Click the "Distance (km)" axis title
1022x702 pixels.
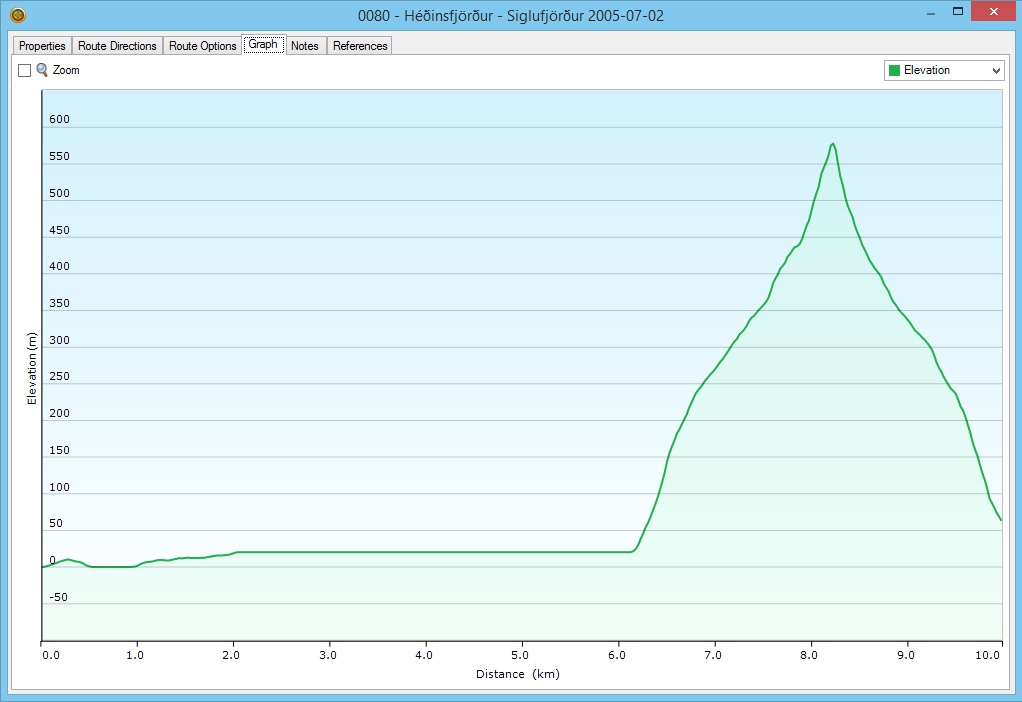point(517,674)
